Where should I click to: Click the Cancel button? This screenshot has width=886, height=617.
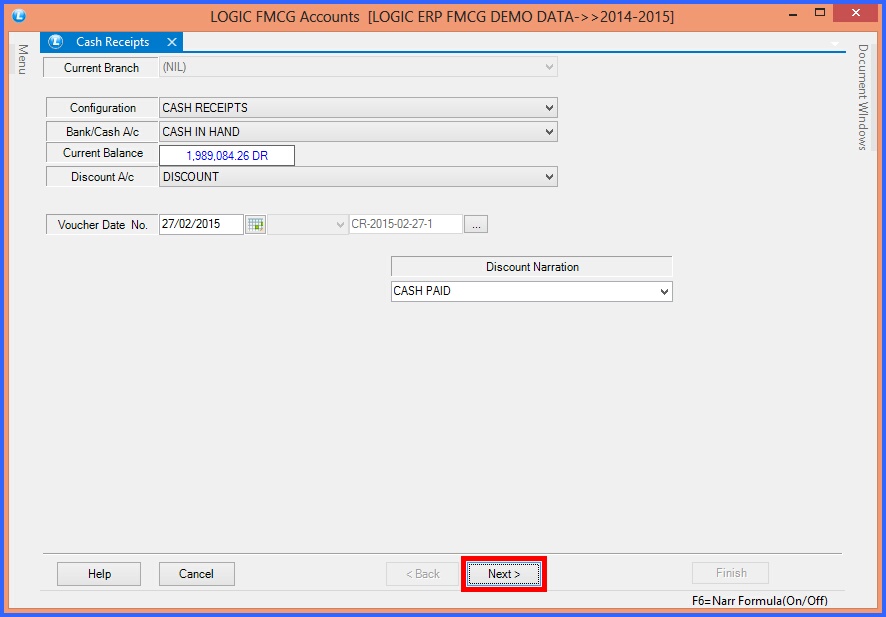(197, 574)
